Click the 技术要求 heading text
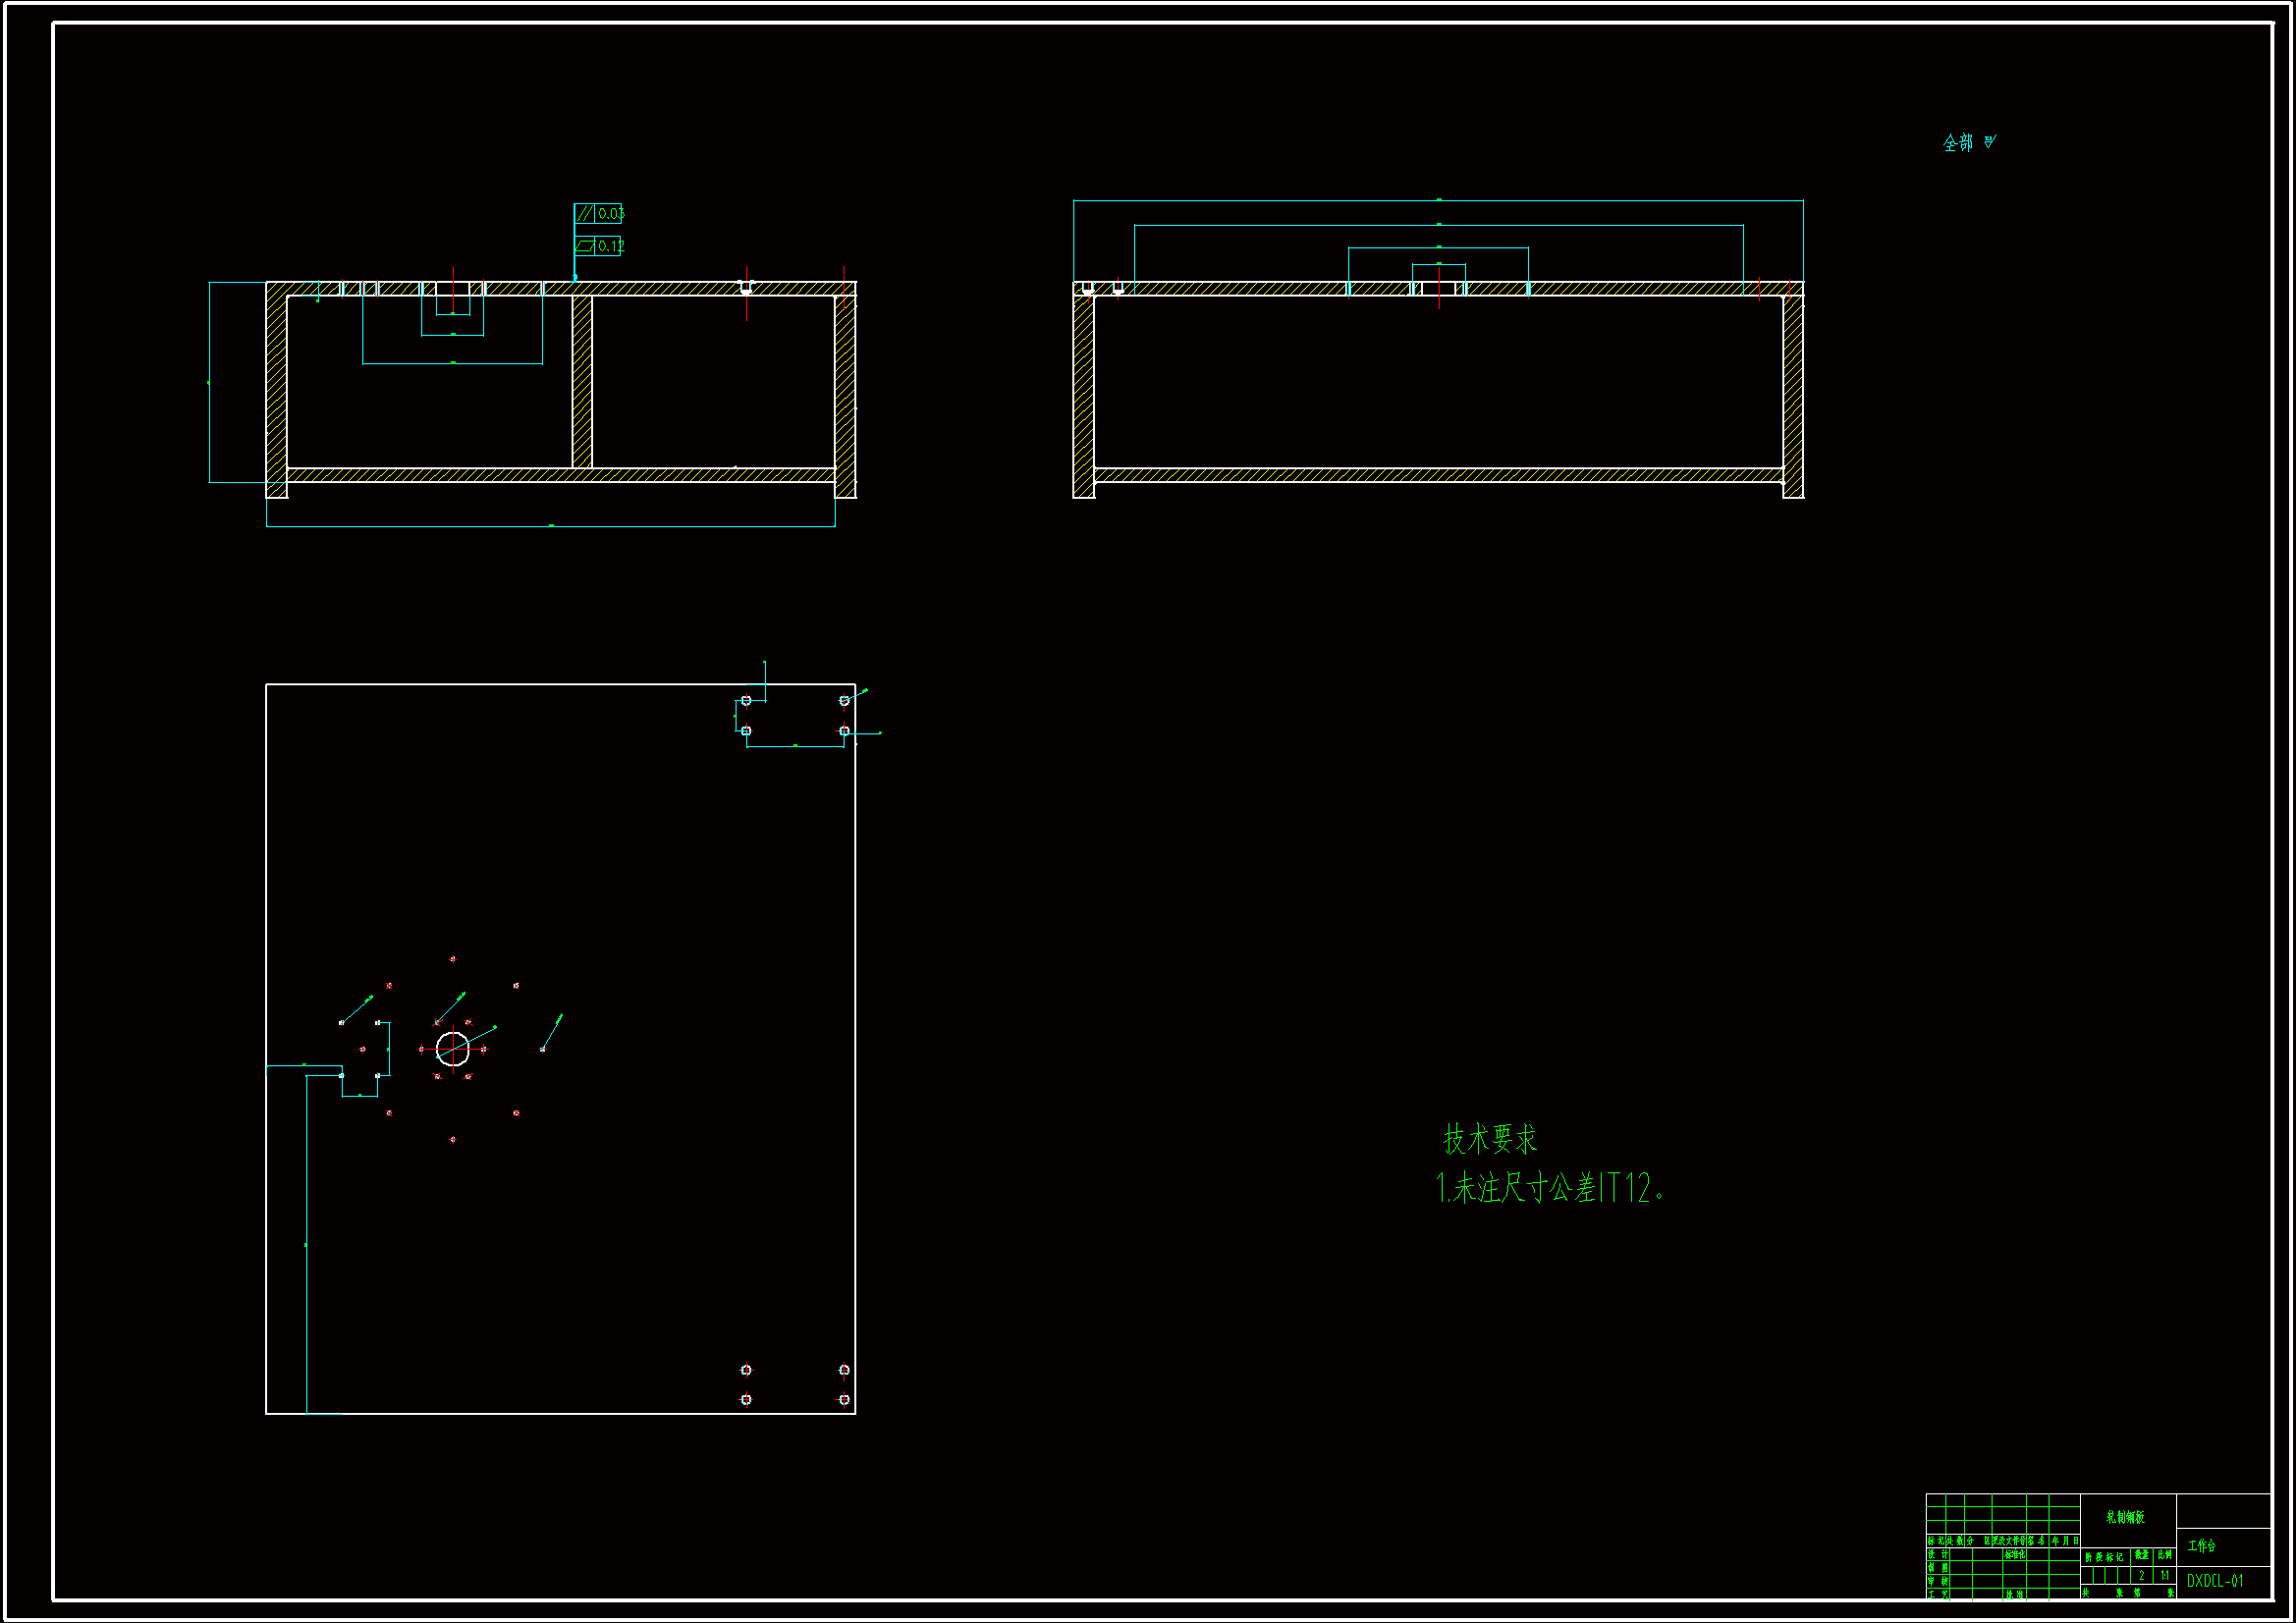Viewport: 2296px width, 1623px height. (x=1489, y=1138)
